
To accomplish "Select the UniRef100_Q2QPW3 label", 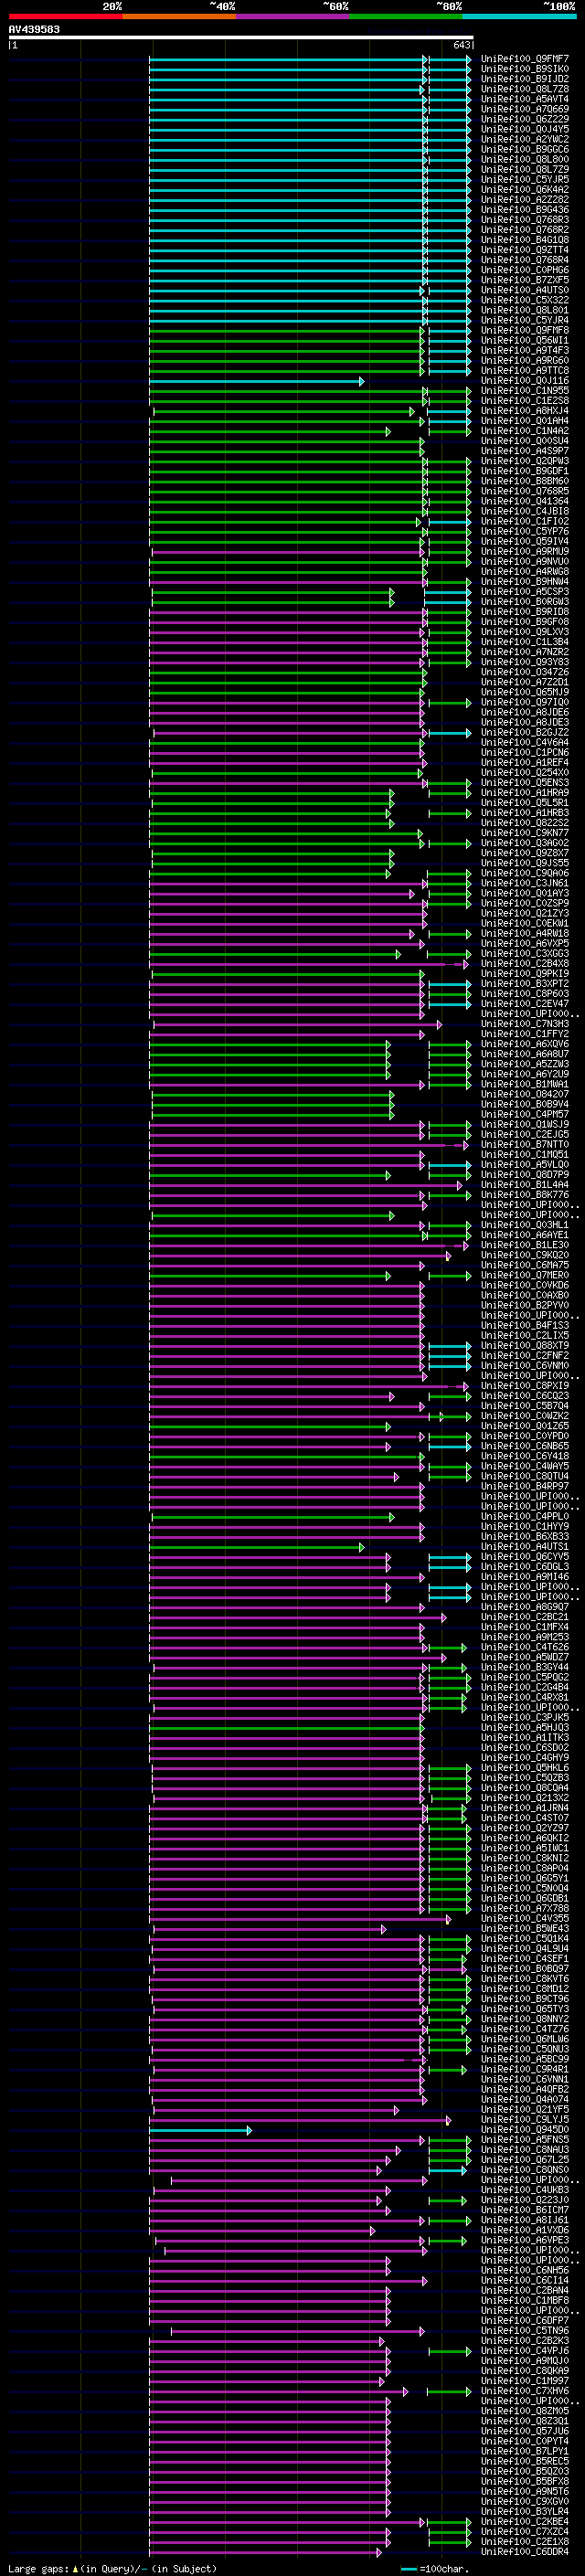I will pos(525,461).
